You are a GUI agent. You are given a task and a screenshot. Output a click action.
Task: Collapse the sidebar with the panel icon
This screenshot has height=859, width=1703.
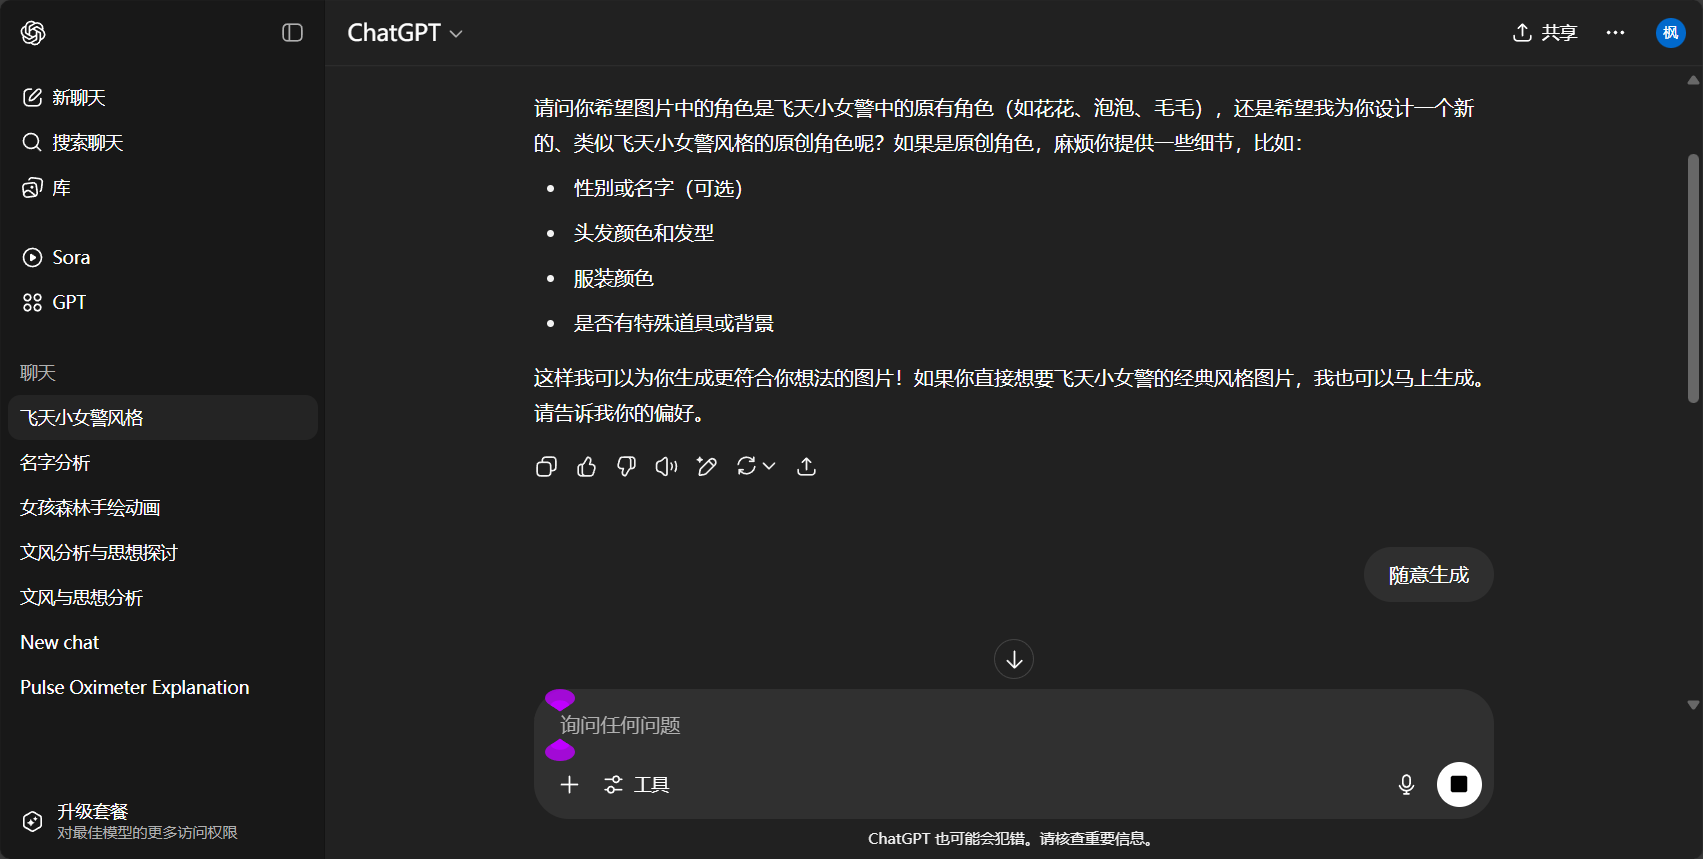point(292,33)
